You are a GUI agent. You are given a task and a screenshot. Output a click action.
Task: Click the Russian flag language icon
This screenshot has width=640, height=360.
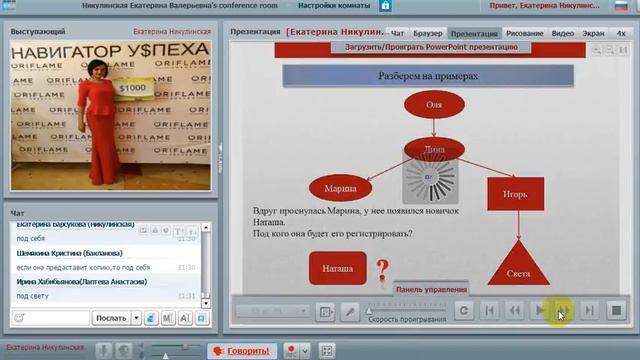tap(621, 6)
